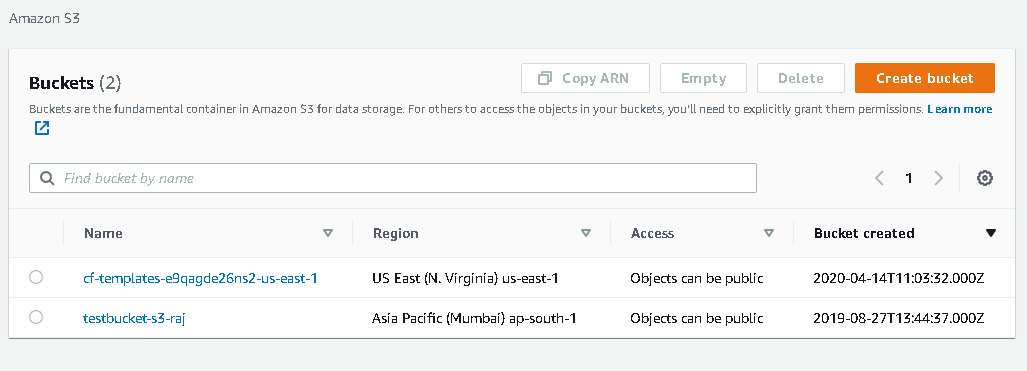1027x371 pixels.
Task: Click Objects can be public for cf-templates row
Action: (697, 278)
